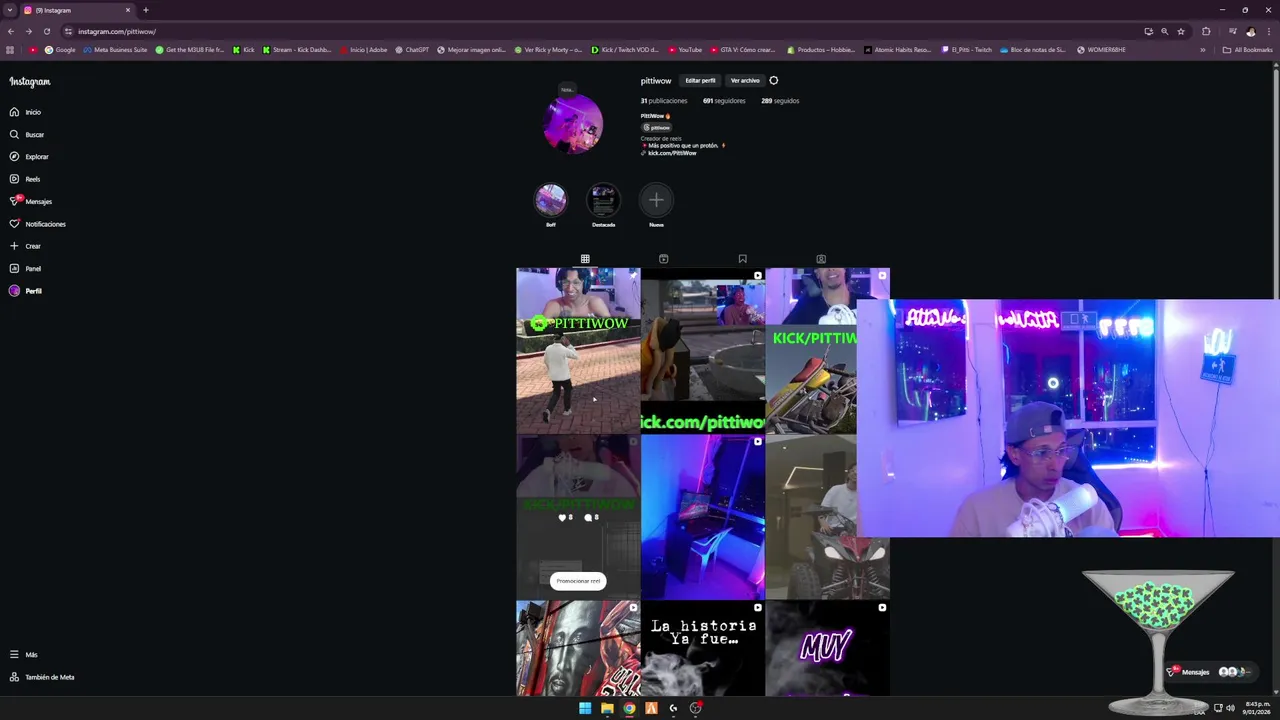
Task: Open the MUY neon text reel
Action: coord(827,648)
